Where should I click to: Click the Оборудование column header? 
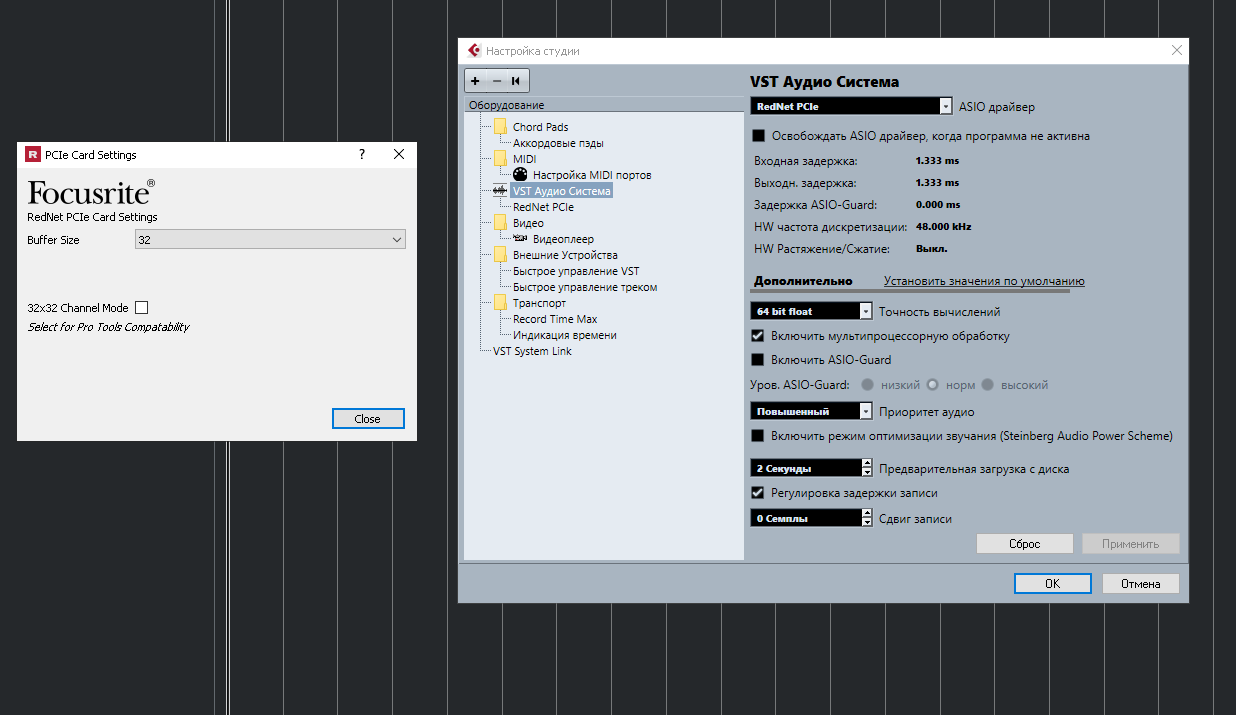[605, 105]
